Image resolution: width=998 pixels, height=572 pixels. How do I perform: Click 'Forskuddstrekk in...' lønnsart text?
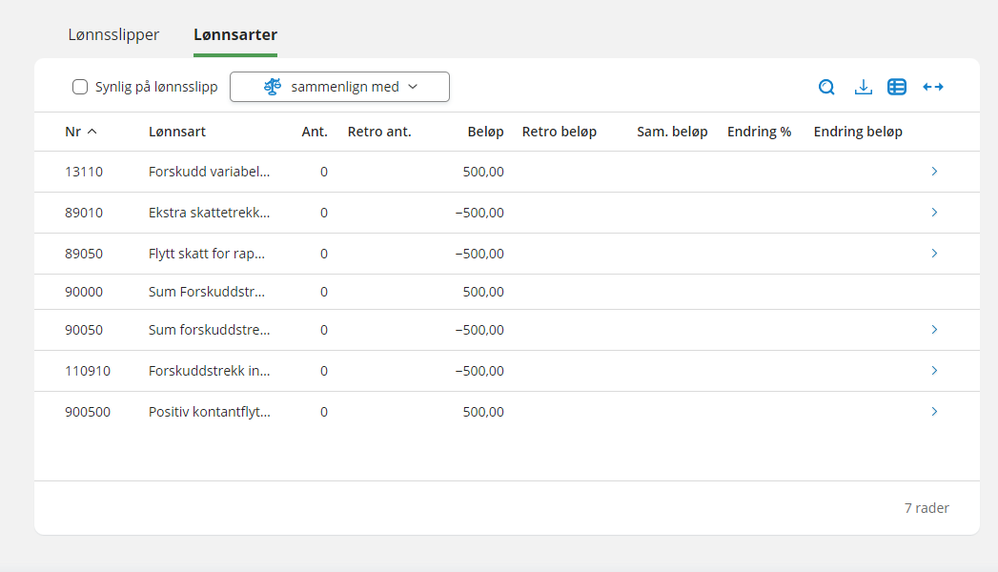[209, 371]
